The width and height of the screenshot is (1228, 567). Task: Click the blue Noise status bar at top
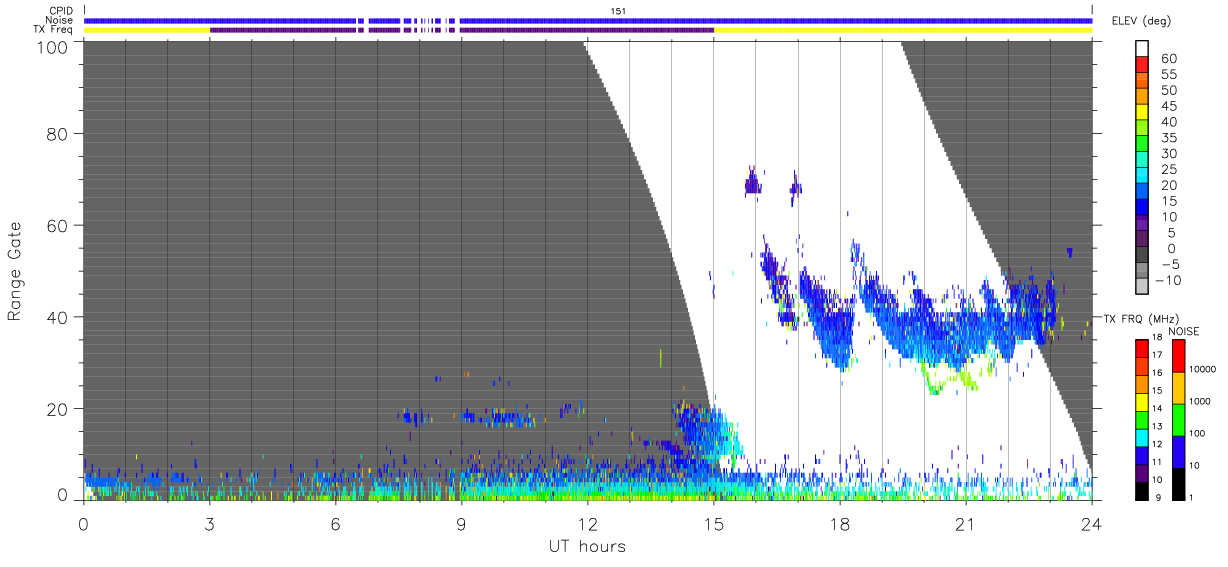(587, 20)
